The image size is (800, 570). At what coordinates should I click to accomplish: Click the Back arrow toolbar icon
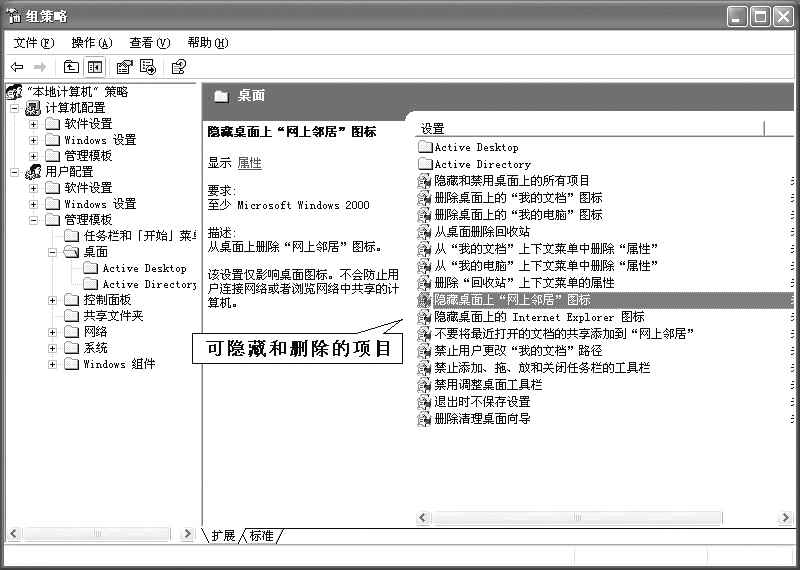point(17,67)
